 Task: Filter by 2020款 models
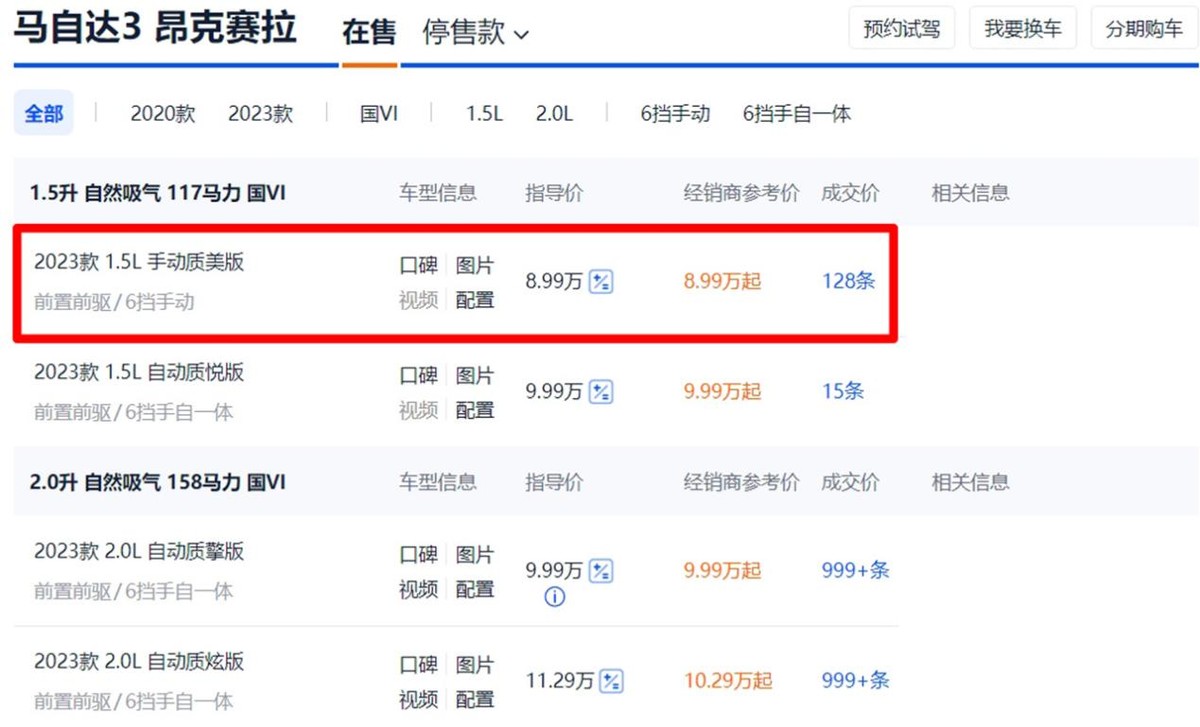pyautogui.click(x=162, y=114)
